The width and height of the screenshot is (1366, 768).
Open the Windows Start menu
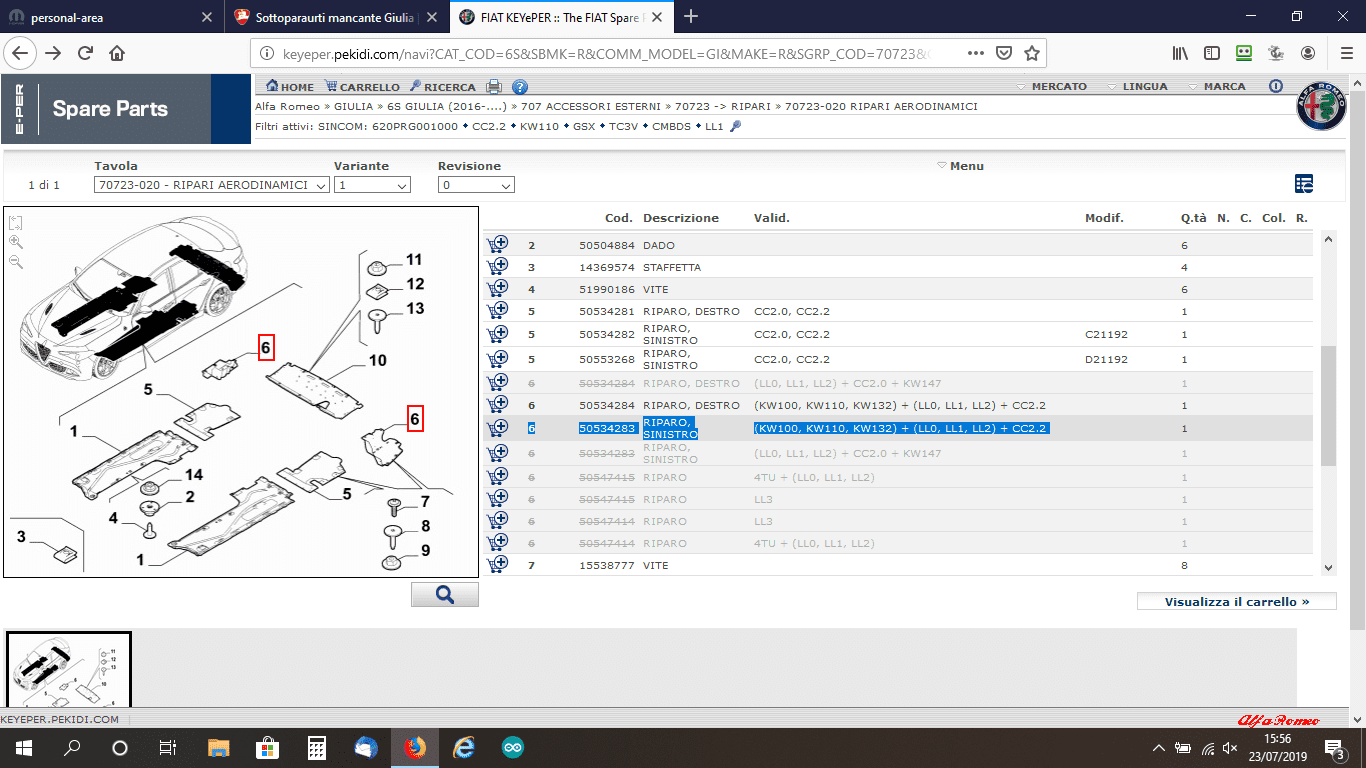point(23,747)
